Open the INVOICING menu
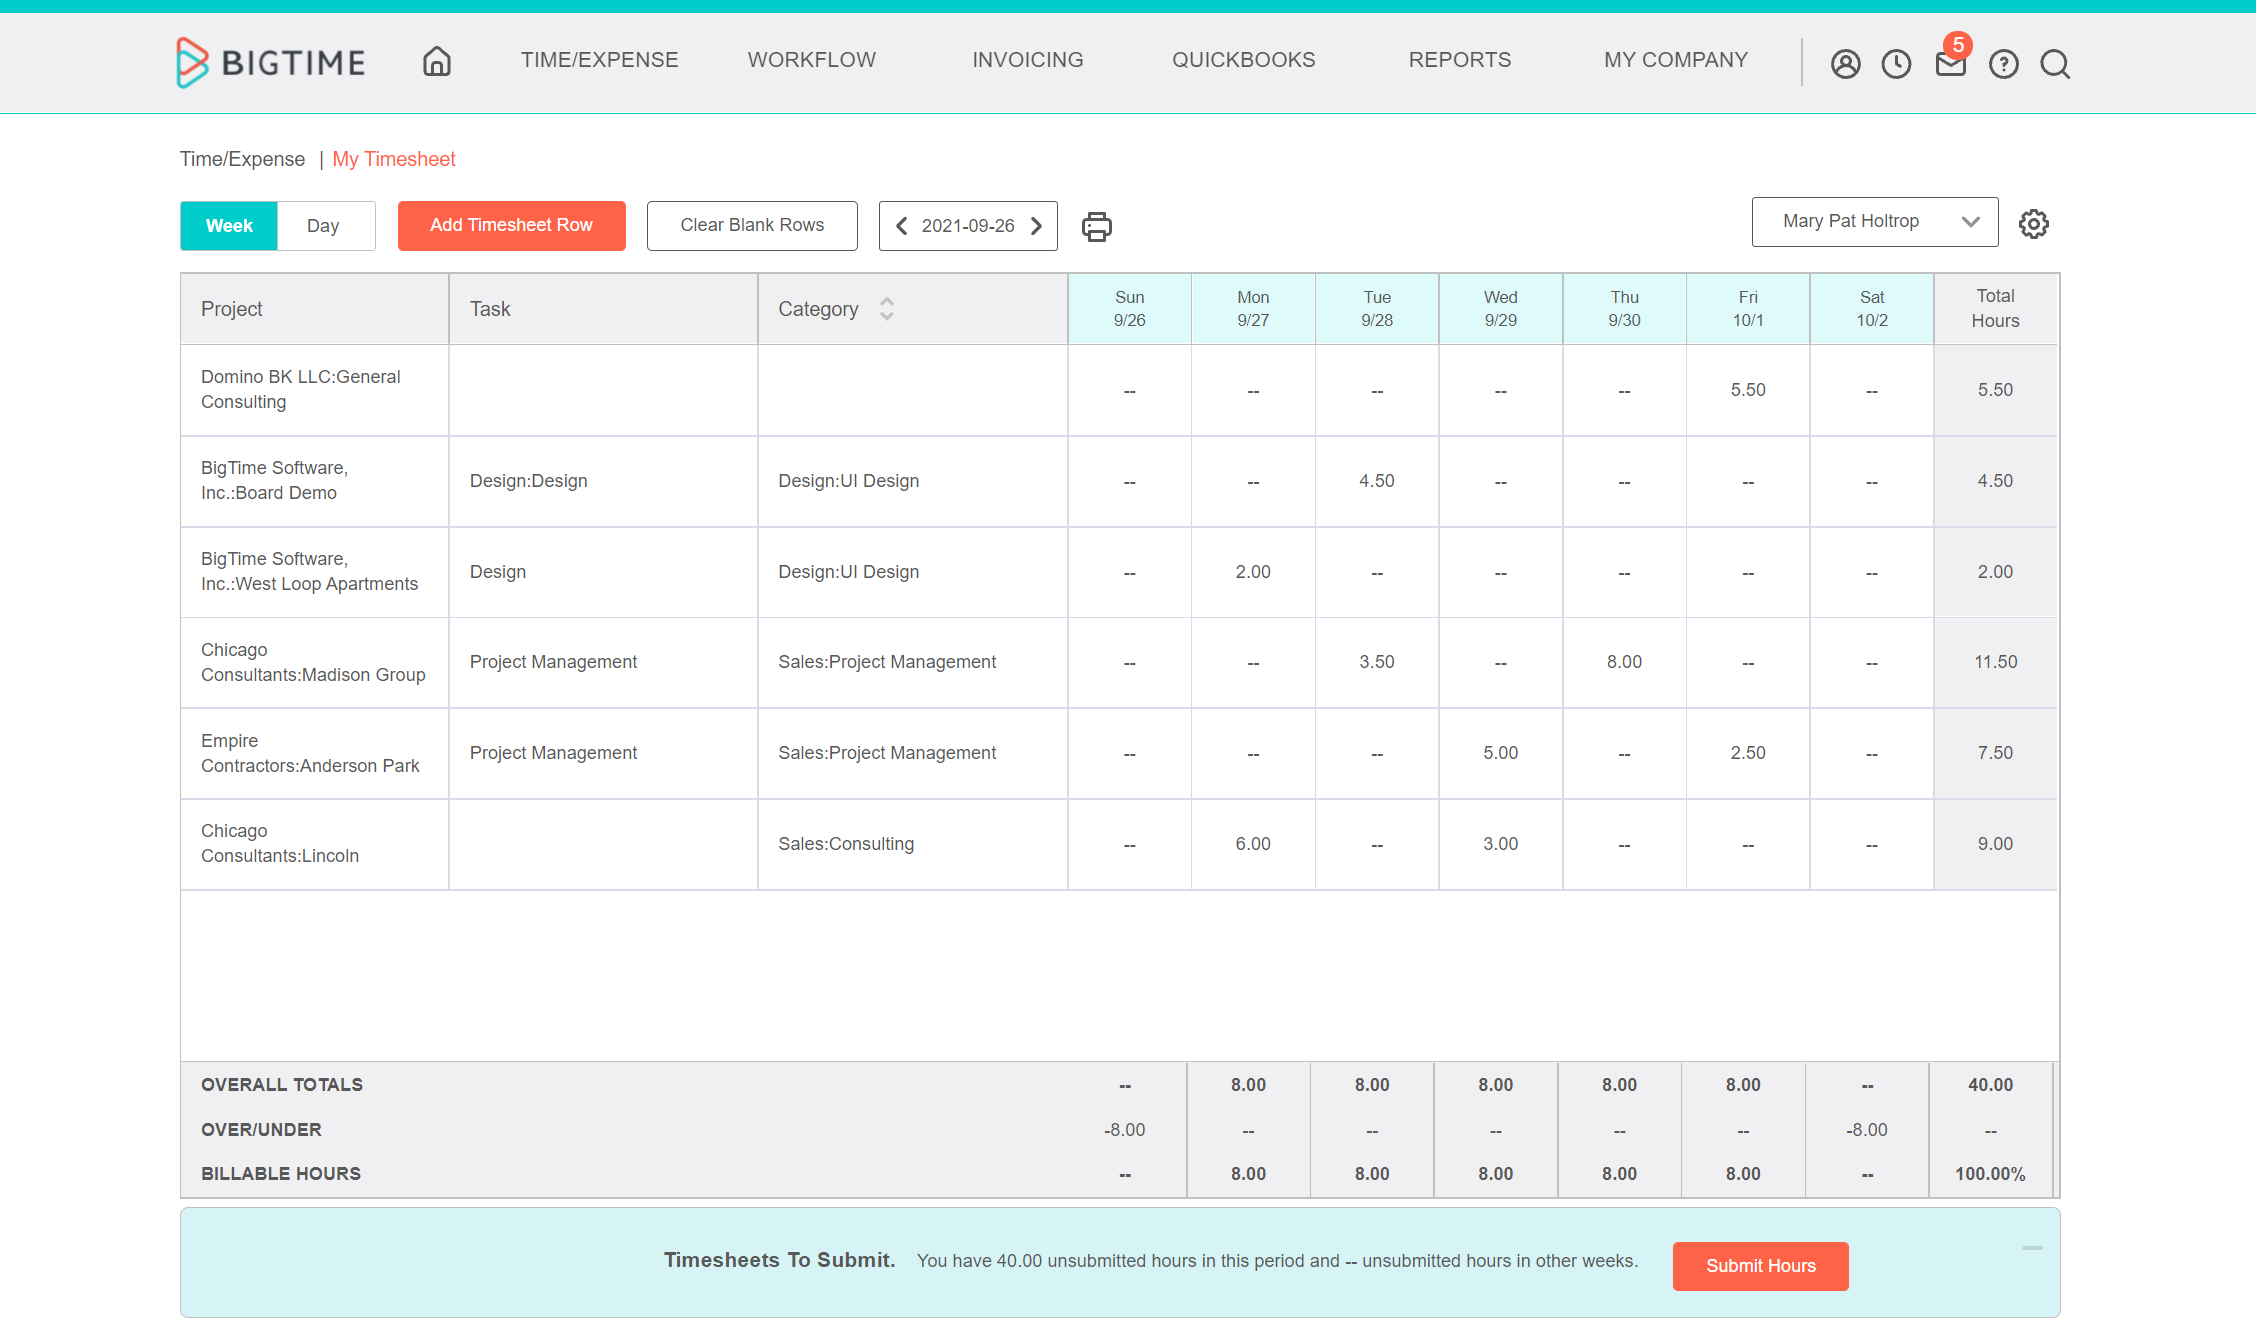This screenshot has height=1318, width=2256. pos(1028,60)
